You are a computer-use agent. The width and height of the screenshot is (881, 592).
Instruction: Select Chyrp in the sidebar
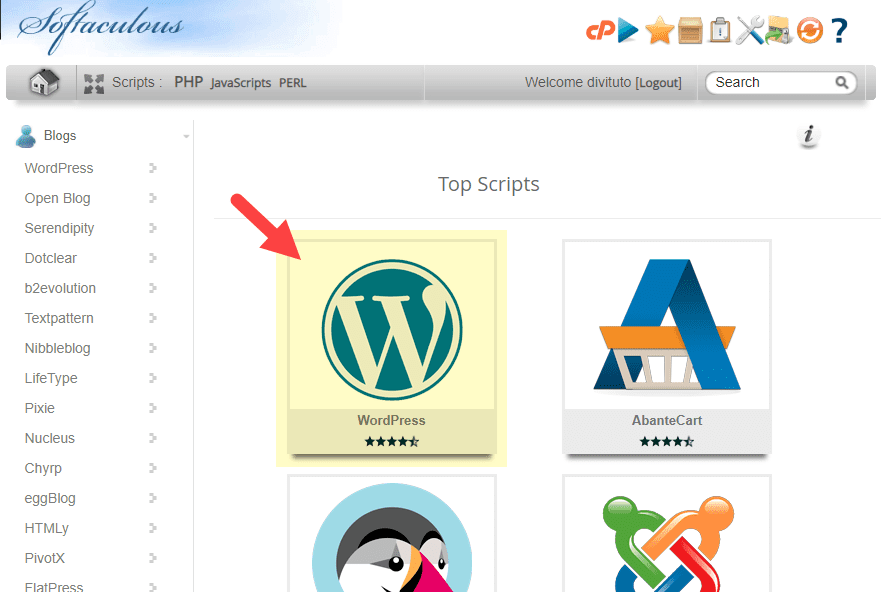[x=43, y=468]
